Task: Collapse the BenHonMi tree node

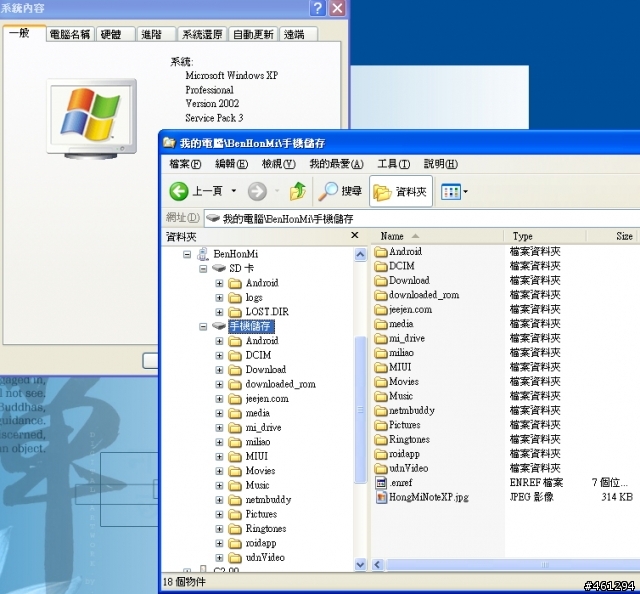Action: (187, 254)
